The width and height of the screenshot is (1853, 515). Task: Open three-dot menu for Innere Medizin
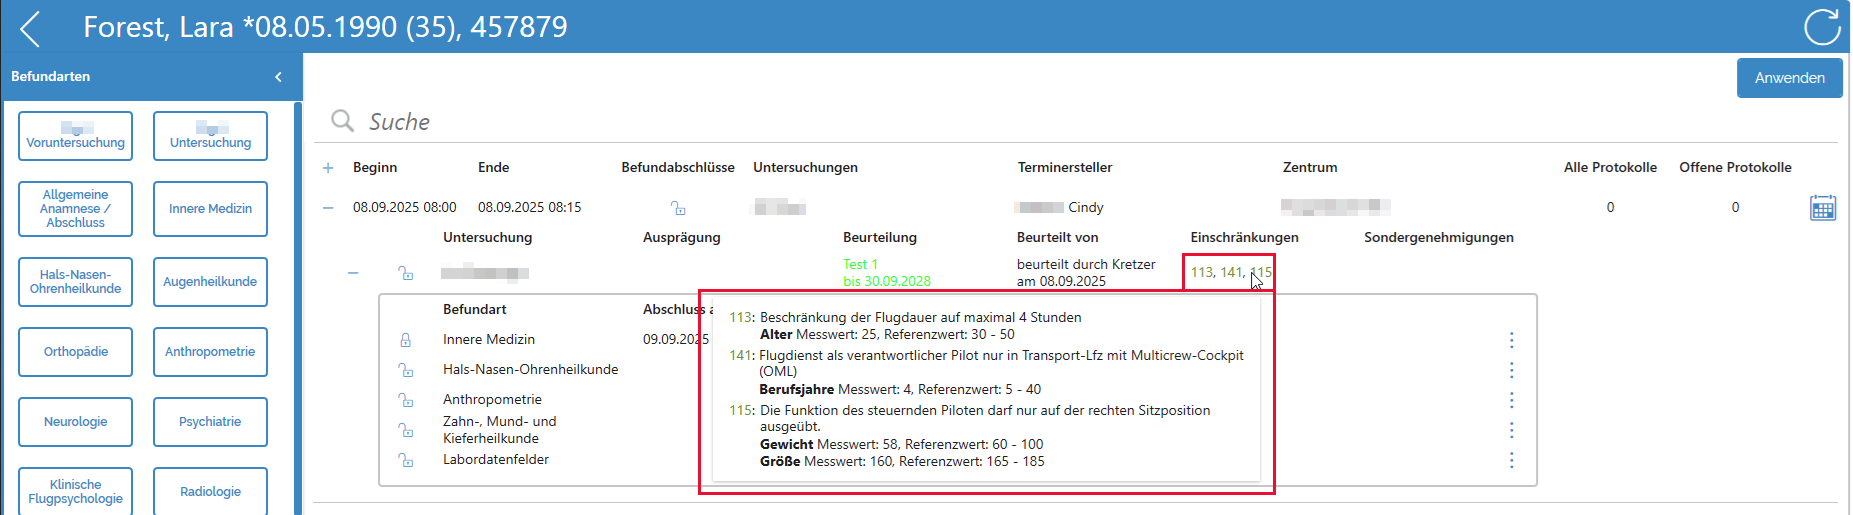coord(1511,340)
